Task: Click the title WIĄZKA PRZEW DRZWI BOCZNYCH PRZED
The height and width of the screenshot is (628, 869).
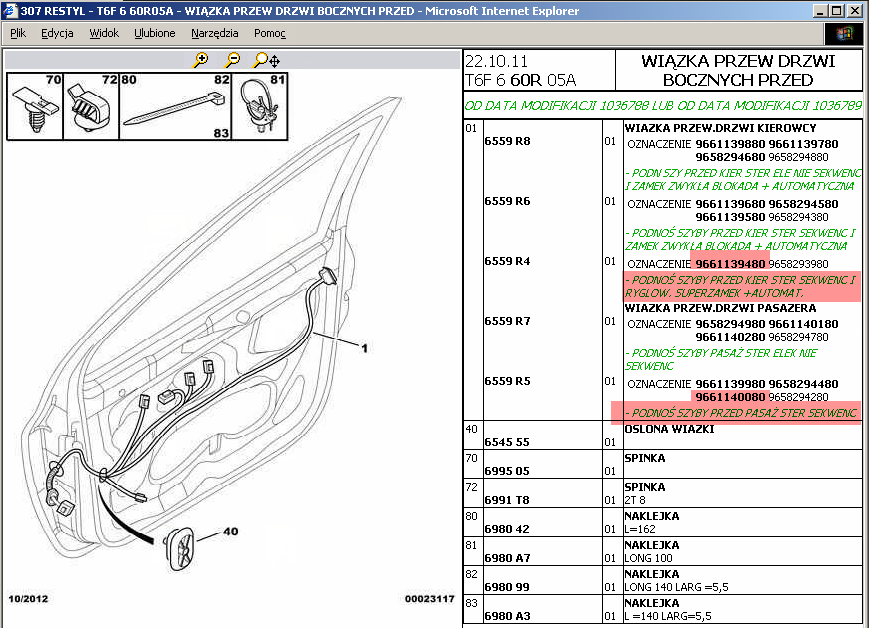Action: 738,70
